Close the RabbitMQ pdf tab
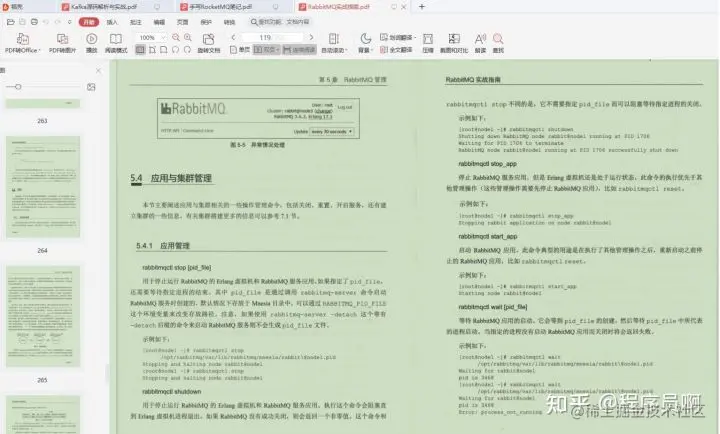This screenshot has width=720, height=434. click(x=404, y=7)
